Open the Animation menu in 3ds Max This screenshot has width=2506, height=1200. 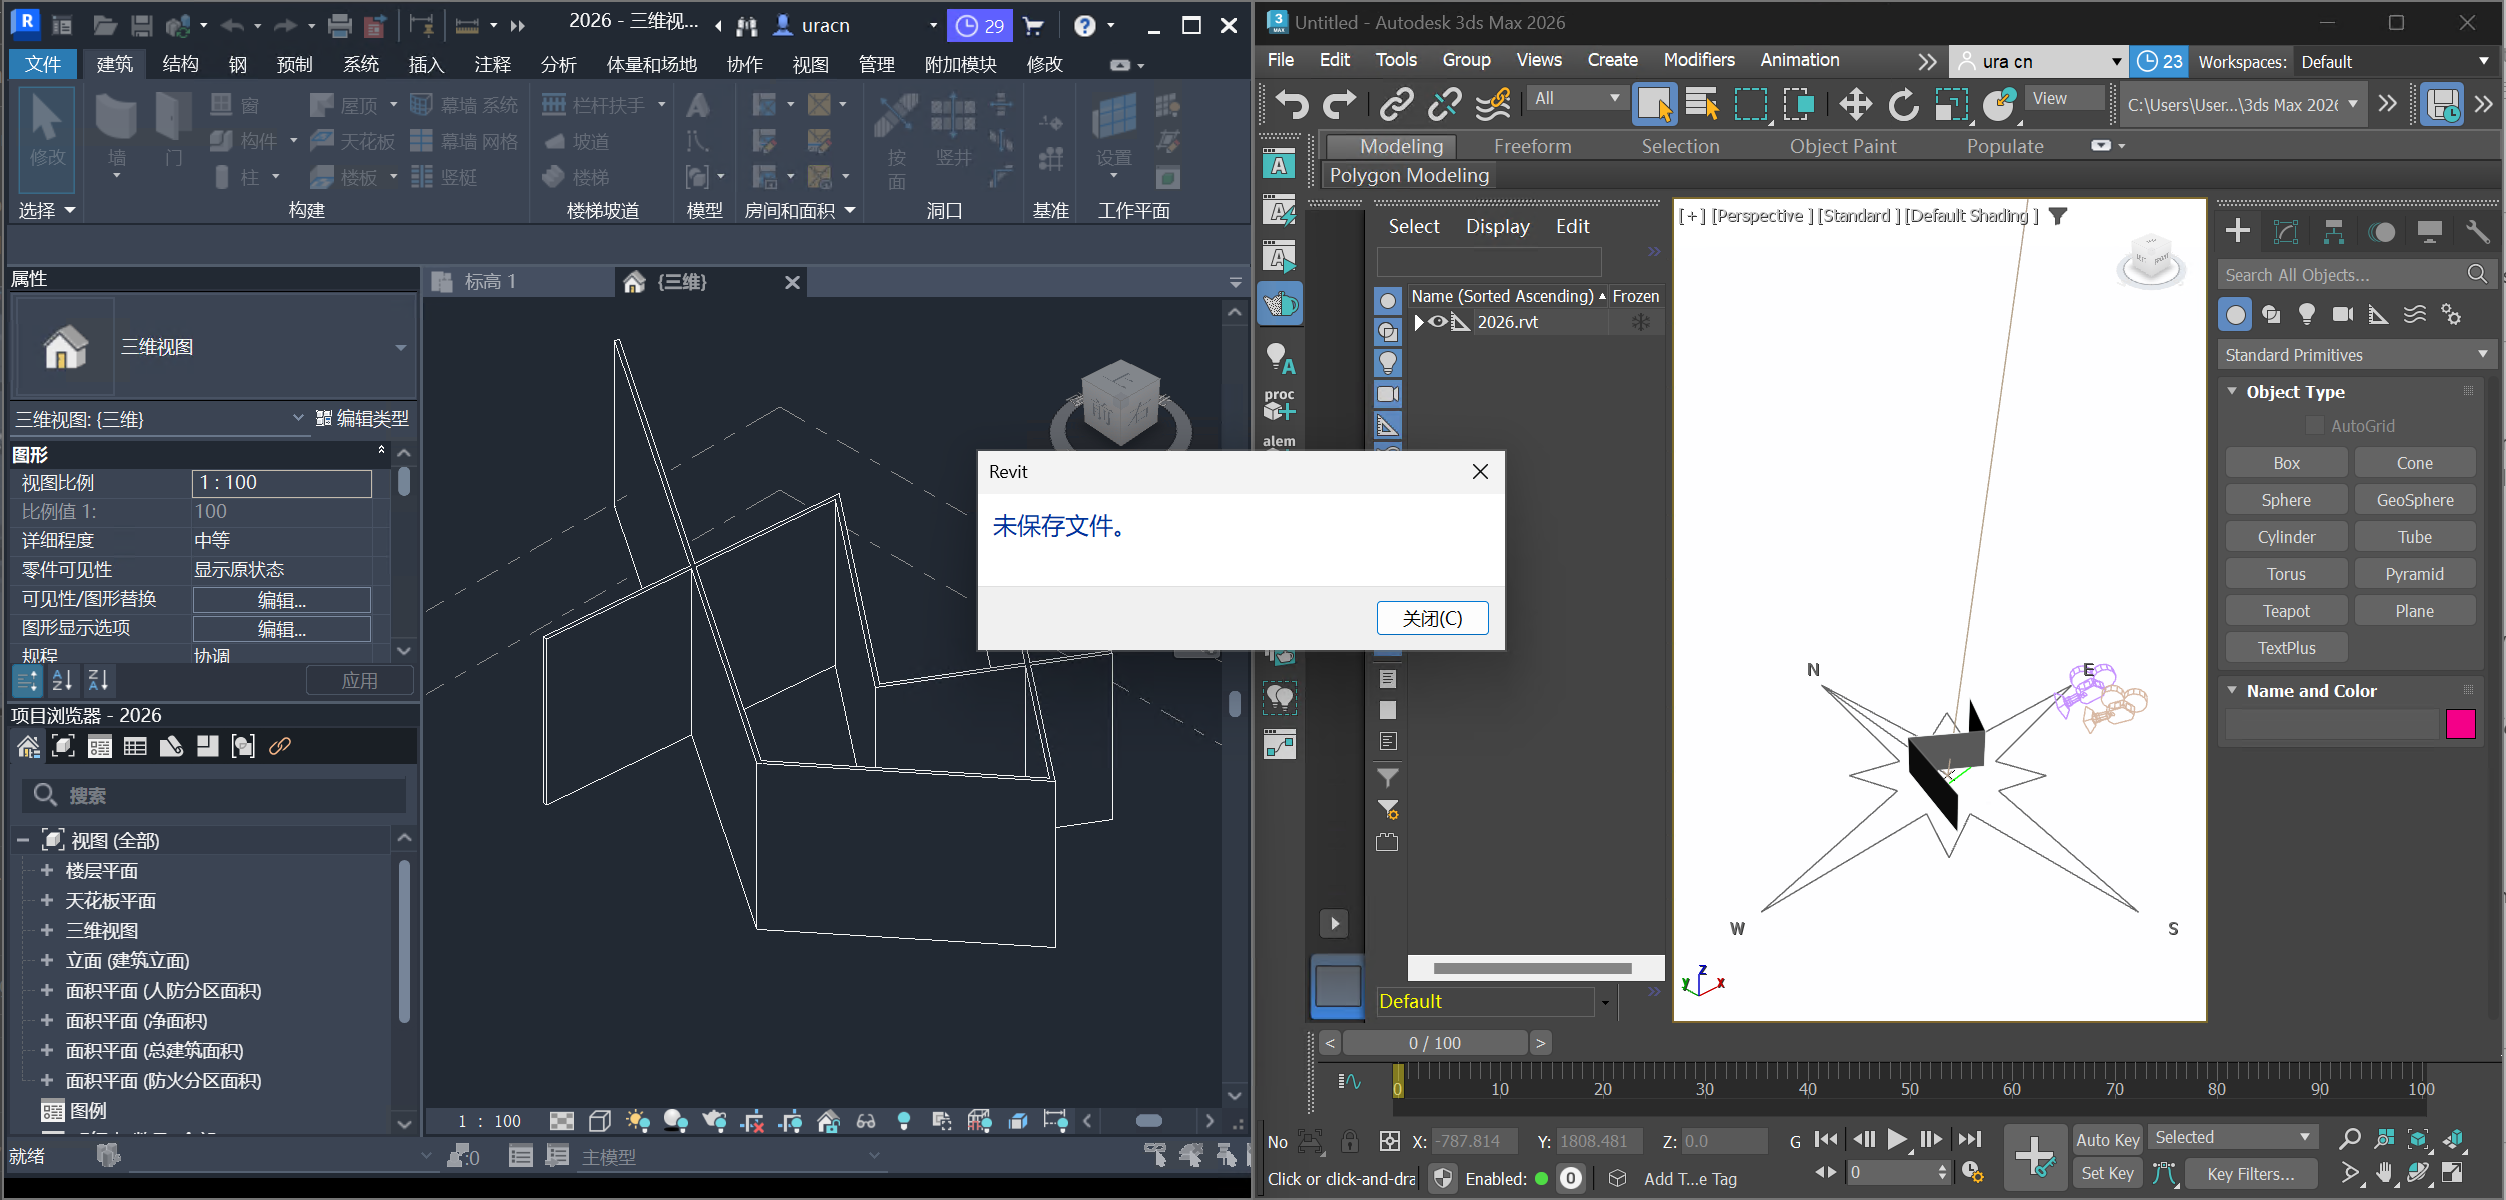[1799, 60]
